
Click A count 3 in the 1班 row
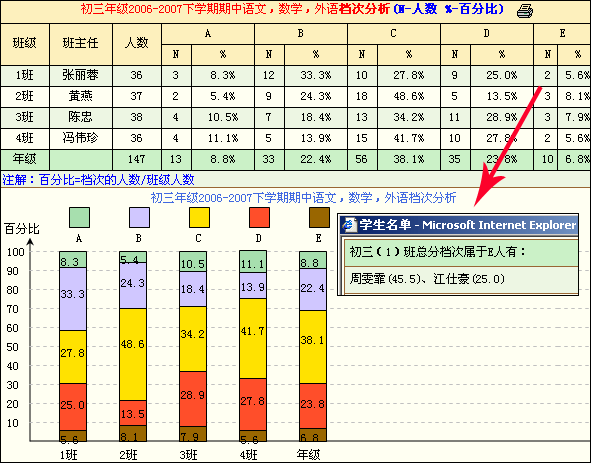(176, 75)
